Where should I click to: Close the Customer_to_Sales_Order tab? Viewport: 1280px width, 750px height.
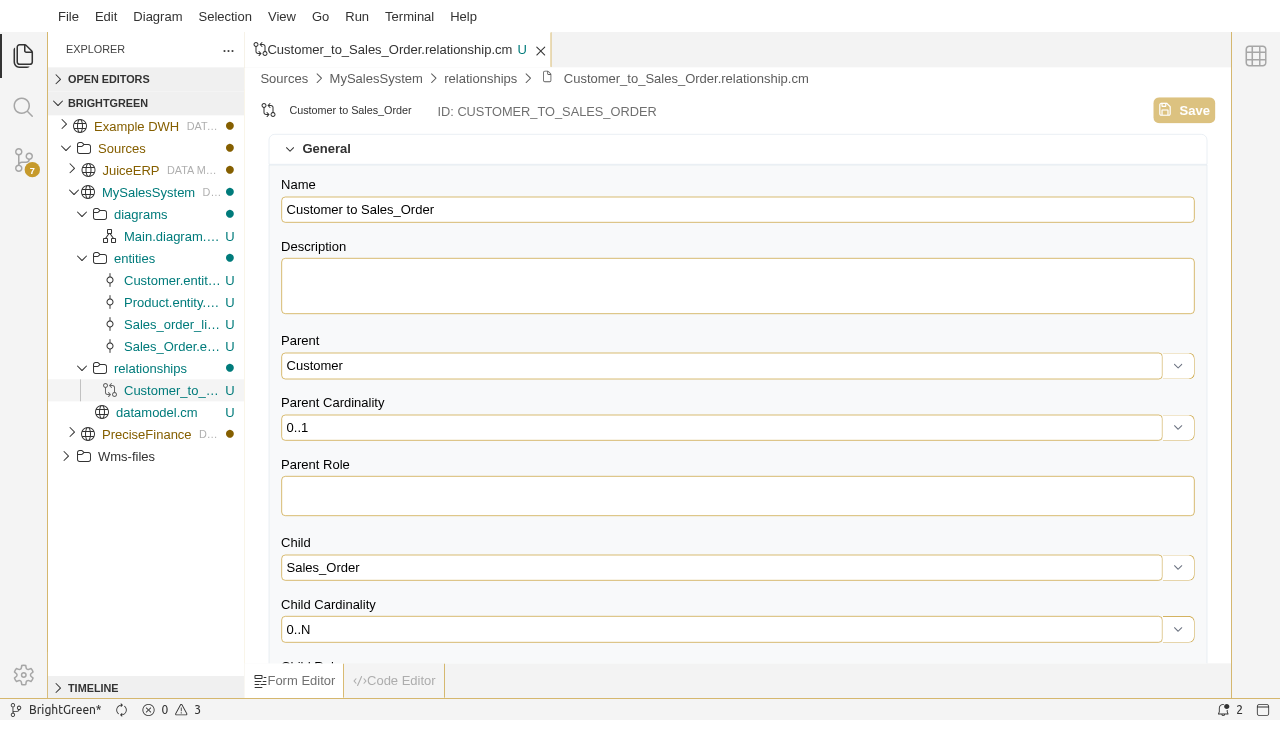point(541,51)
